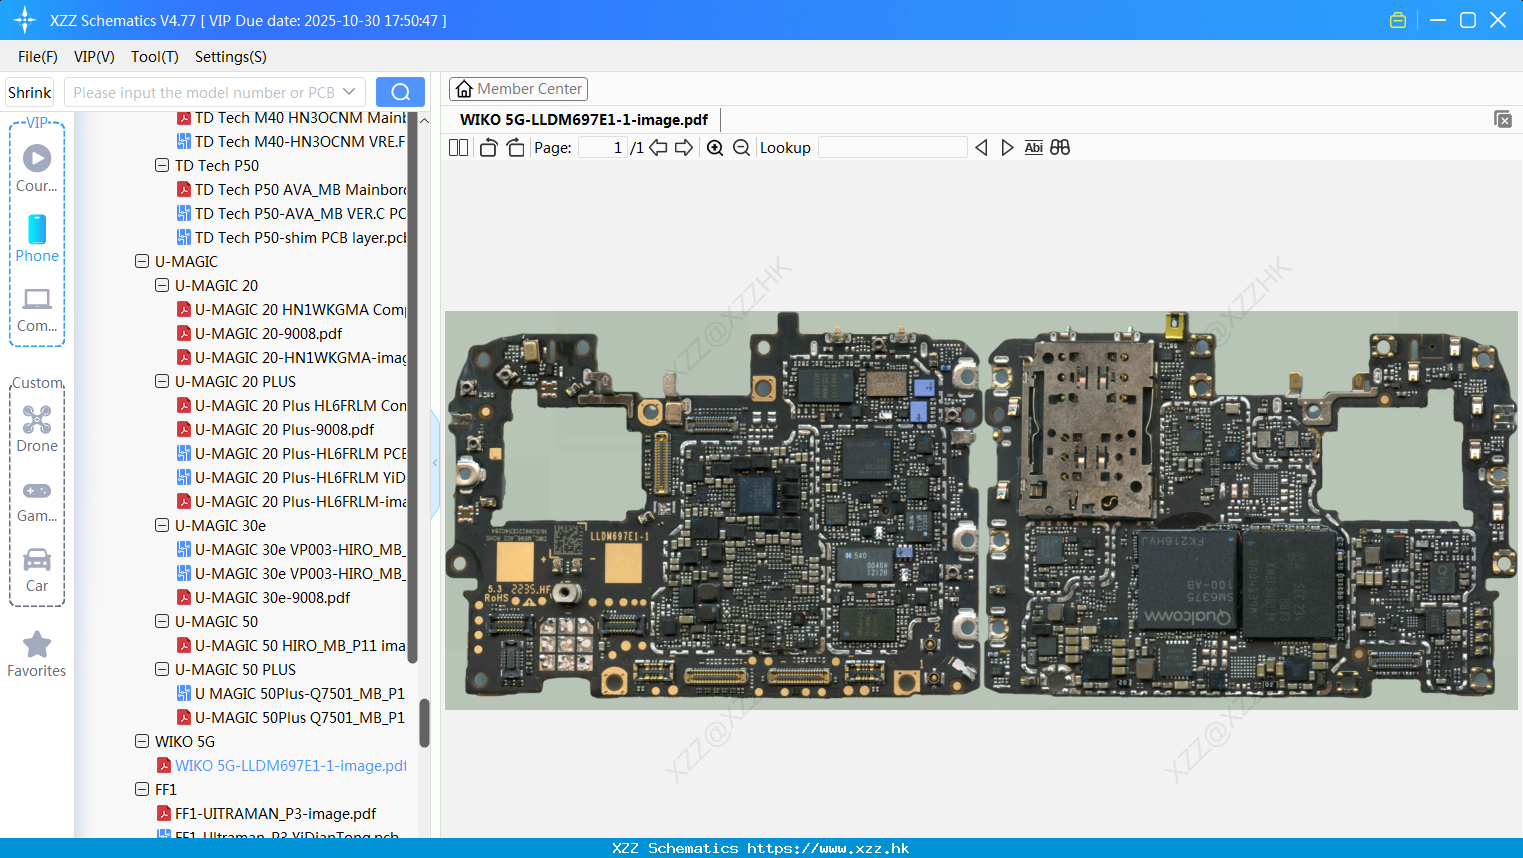Collapse the TD Tech P50 folder
The width and height of the screenshot is (1523, 858).
pyautogui.click(x=162, y=166)
